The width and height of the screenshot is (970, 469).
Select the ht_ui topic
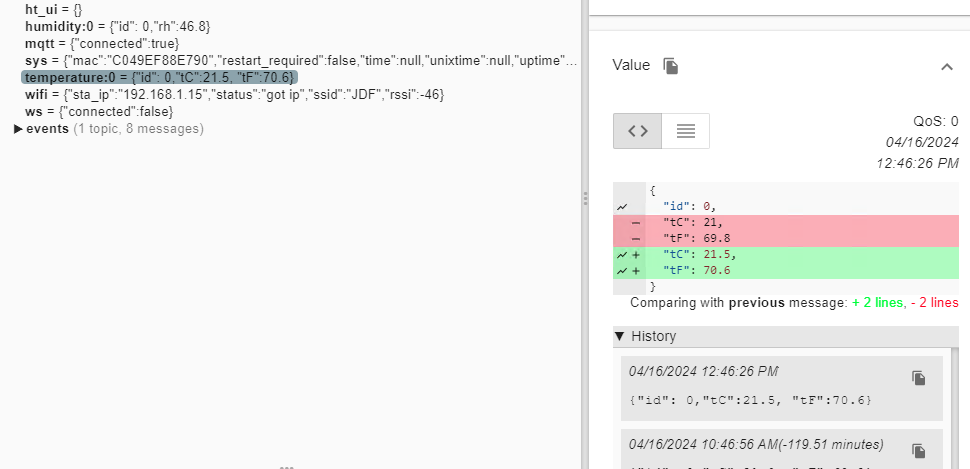[x=46, y=9]
